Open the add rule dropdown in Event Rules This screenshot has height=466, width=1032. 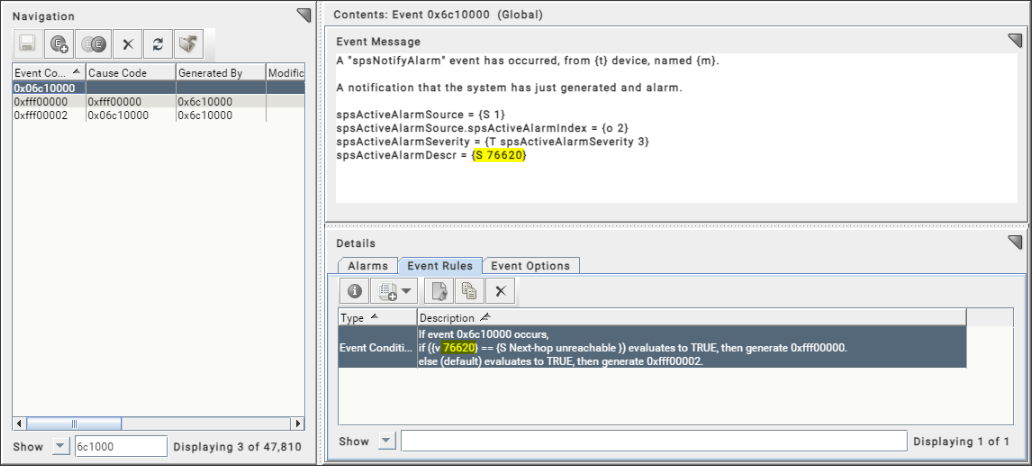(x=391, y=291)
